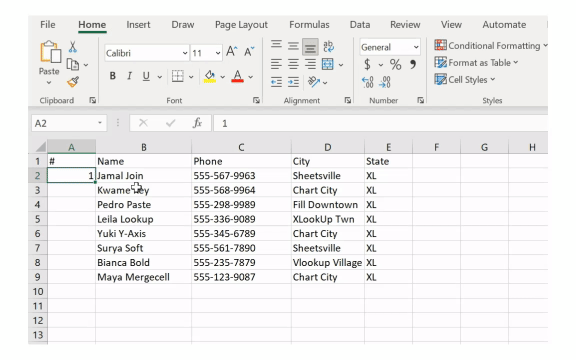Viewport: 576px width, 360px height.
Task: Apply comma style format
Action: 413,65
